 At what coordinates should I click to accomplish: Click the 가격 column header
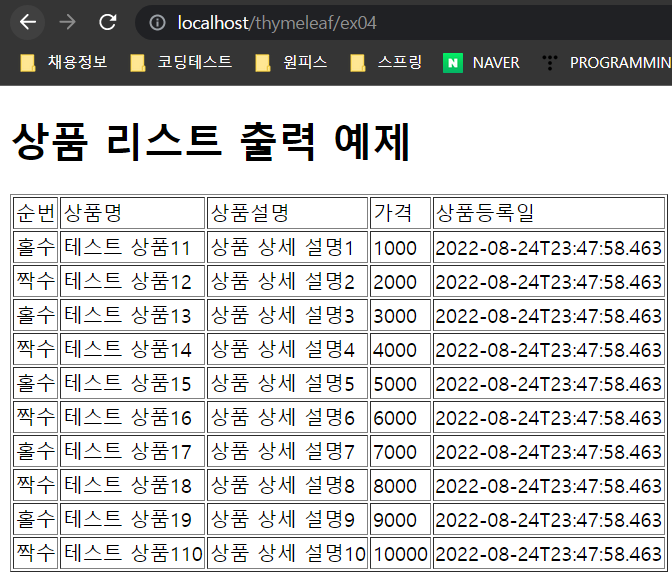click(x=400, y=213)
